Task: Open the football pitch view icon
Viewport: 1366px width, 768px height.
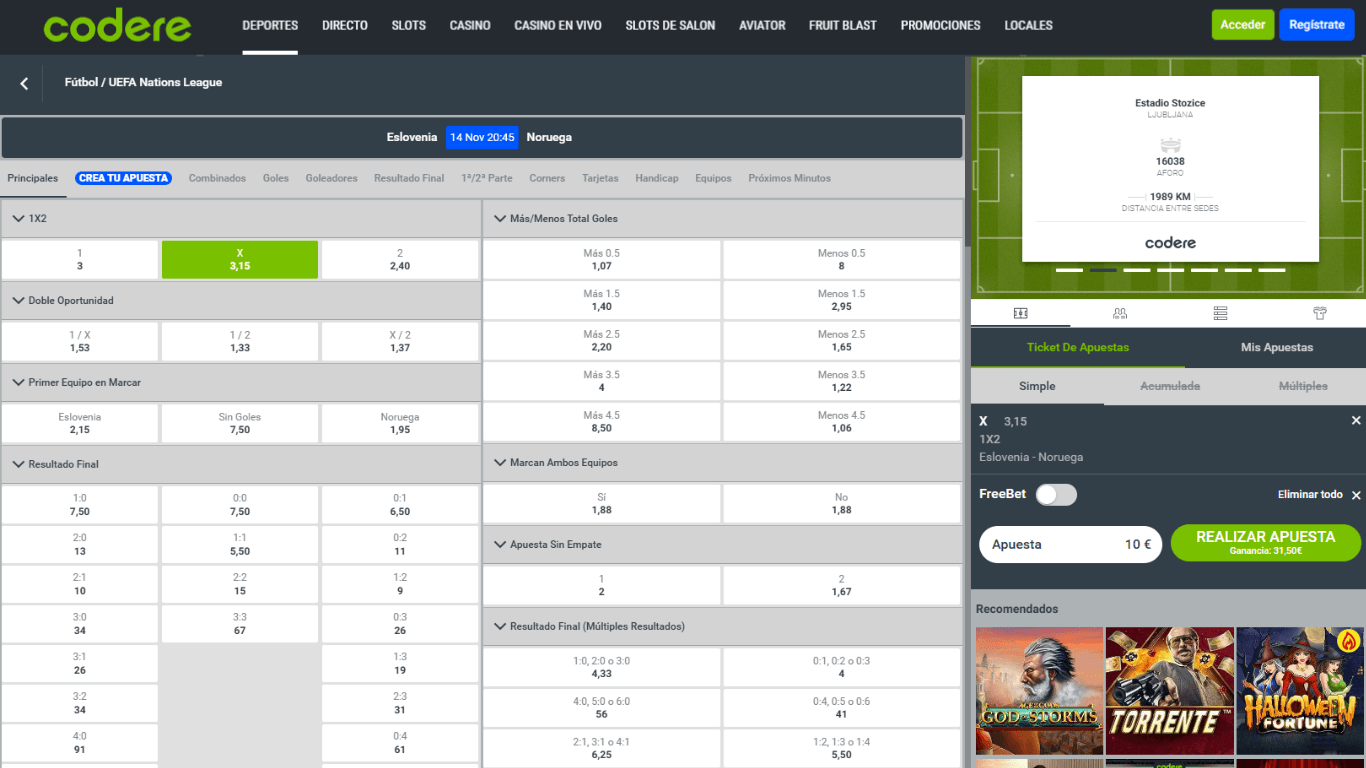Action: tap(1020, 313)
